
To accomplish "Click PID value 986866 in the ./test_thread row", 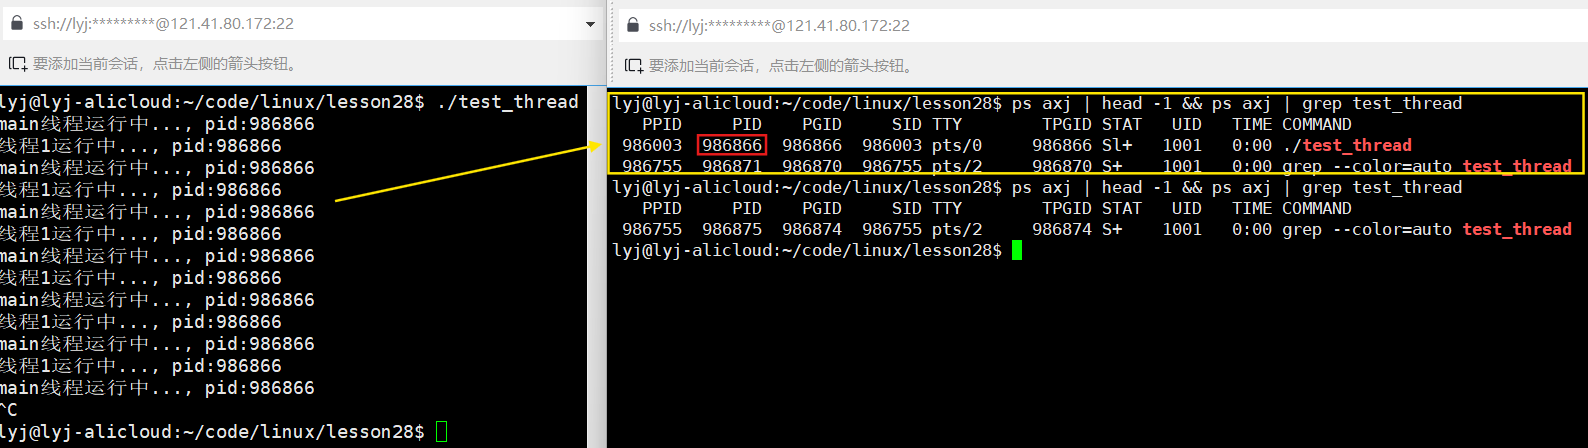I will pyautogui.click(x=732, y=145).
